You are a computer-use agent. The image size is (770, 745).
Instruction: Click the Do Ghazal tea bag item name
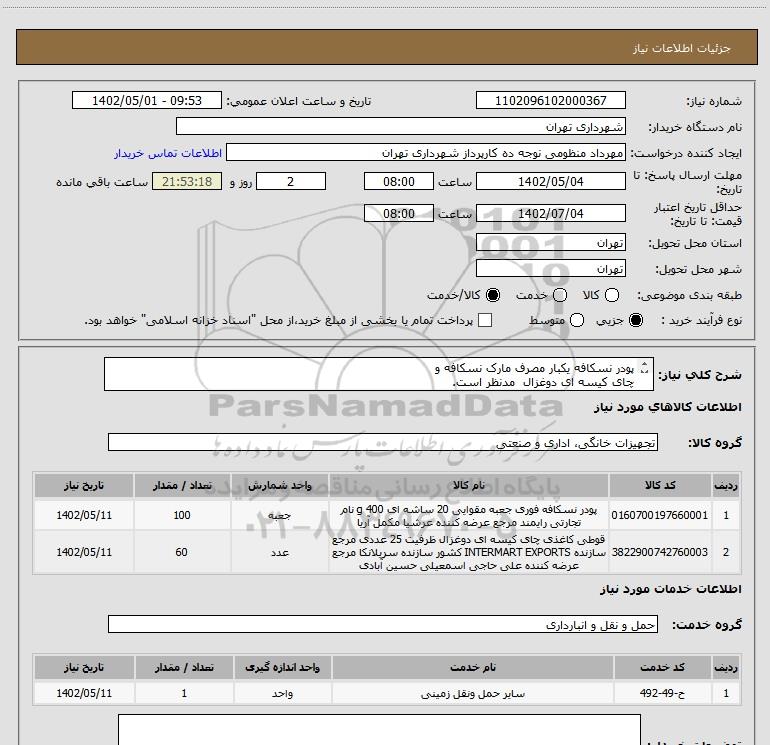[468, 552]
